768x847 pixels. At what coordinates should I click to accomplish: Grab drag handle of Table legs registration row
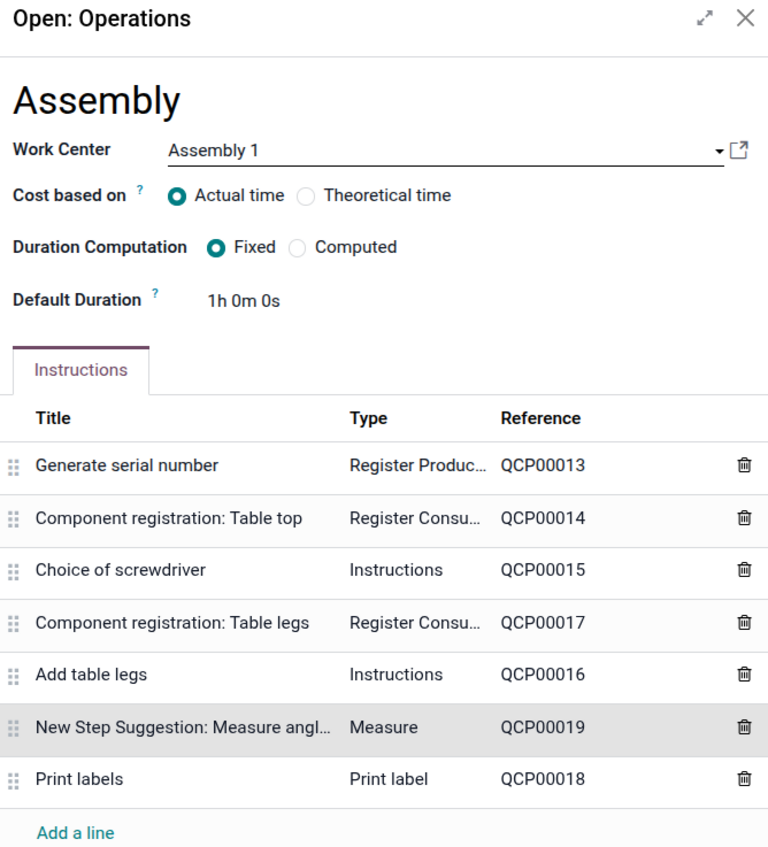14,624
